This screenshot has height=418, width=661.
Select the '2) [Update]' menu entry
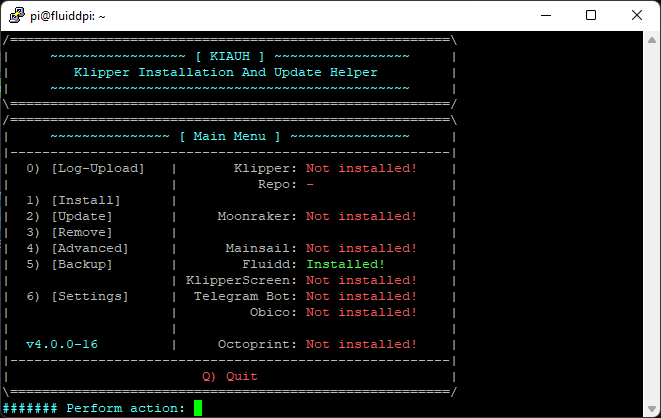(69, 217)
